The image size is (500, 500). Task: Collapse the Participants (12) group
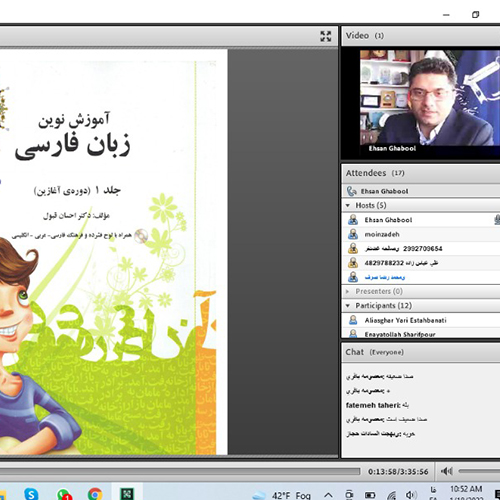coord(348,306)
